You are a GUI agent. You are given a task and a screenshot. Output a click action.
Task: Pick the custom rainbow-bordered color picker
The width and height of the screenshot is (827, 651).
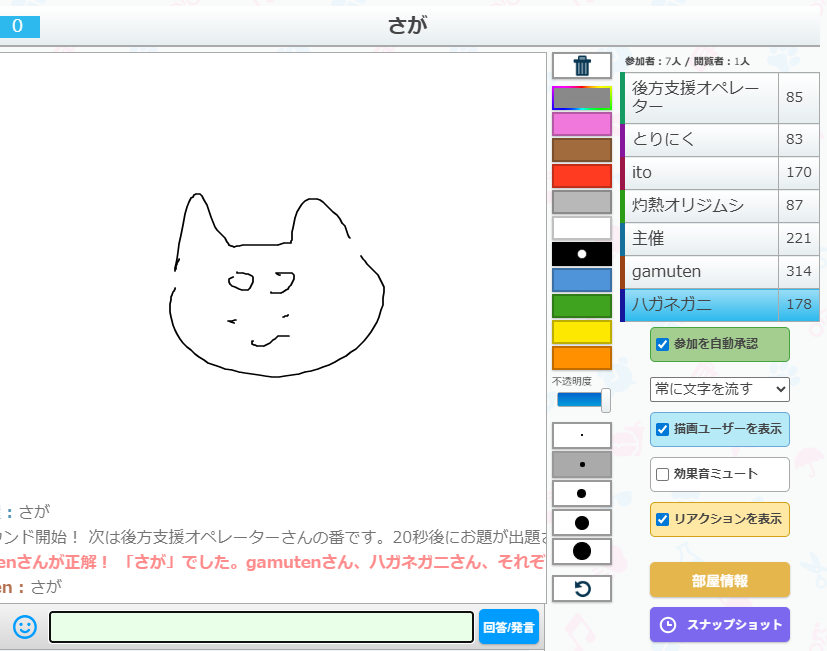(x=582, y=98)
